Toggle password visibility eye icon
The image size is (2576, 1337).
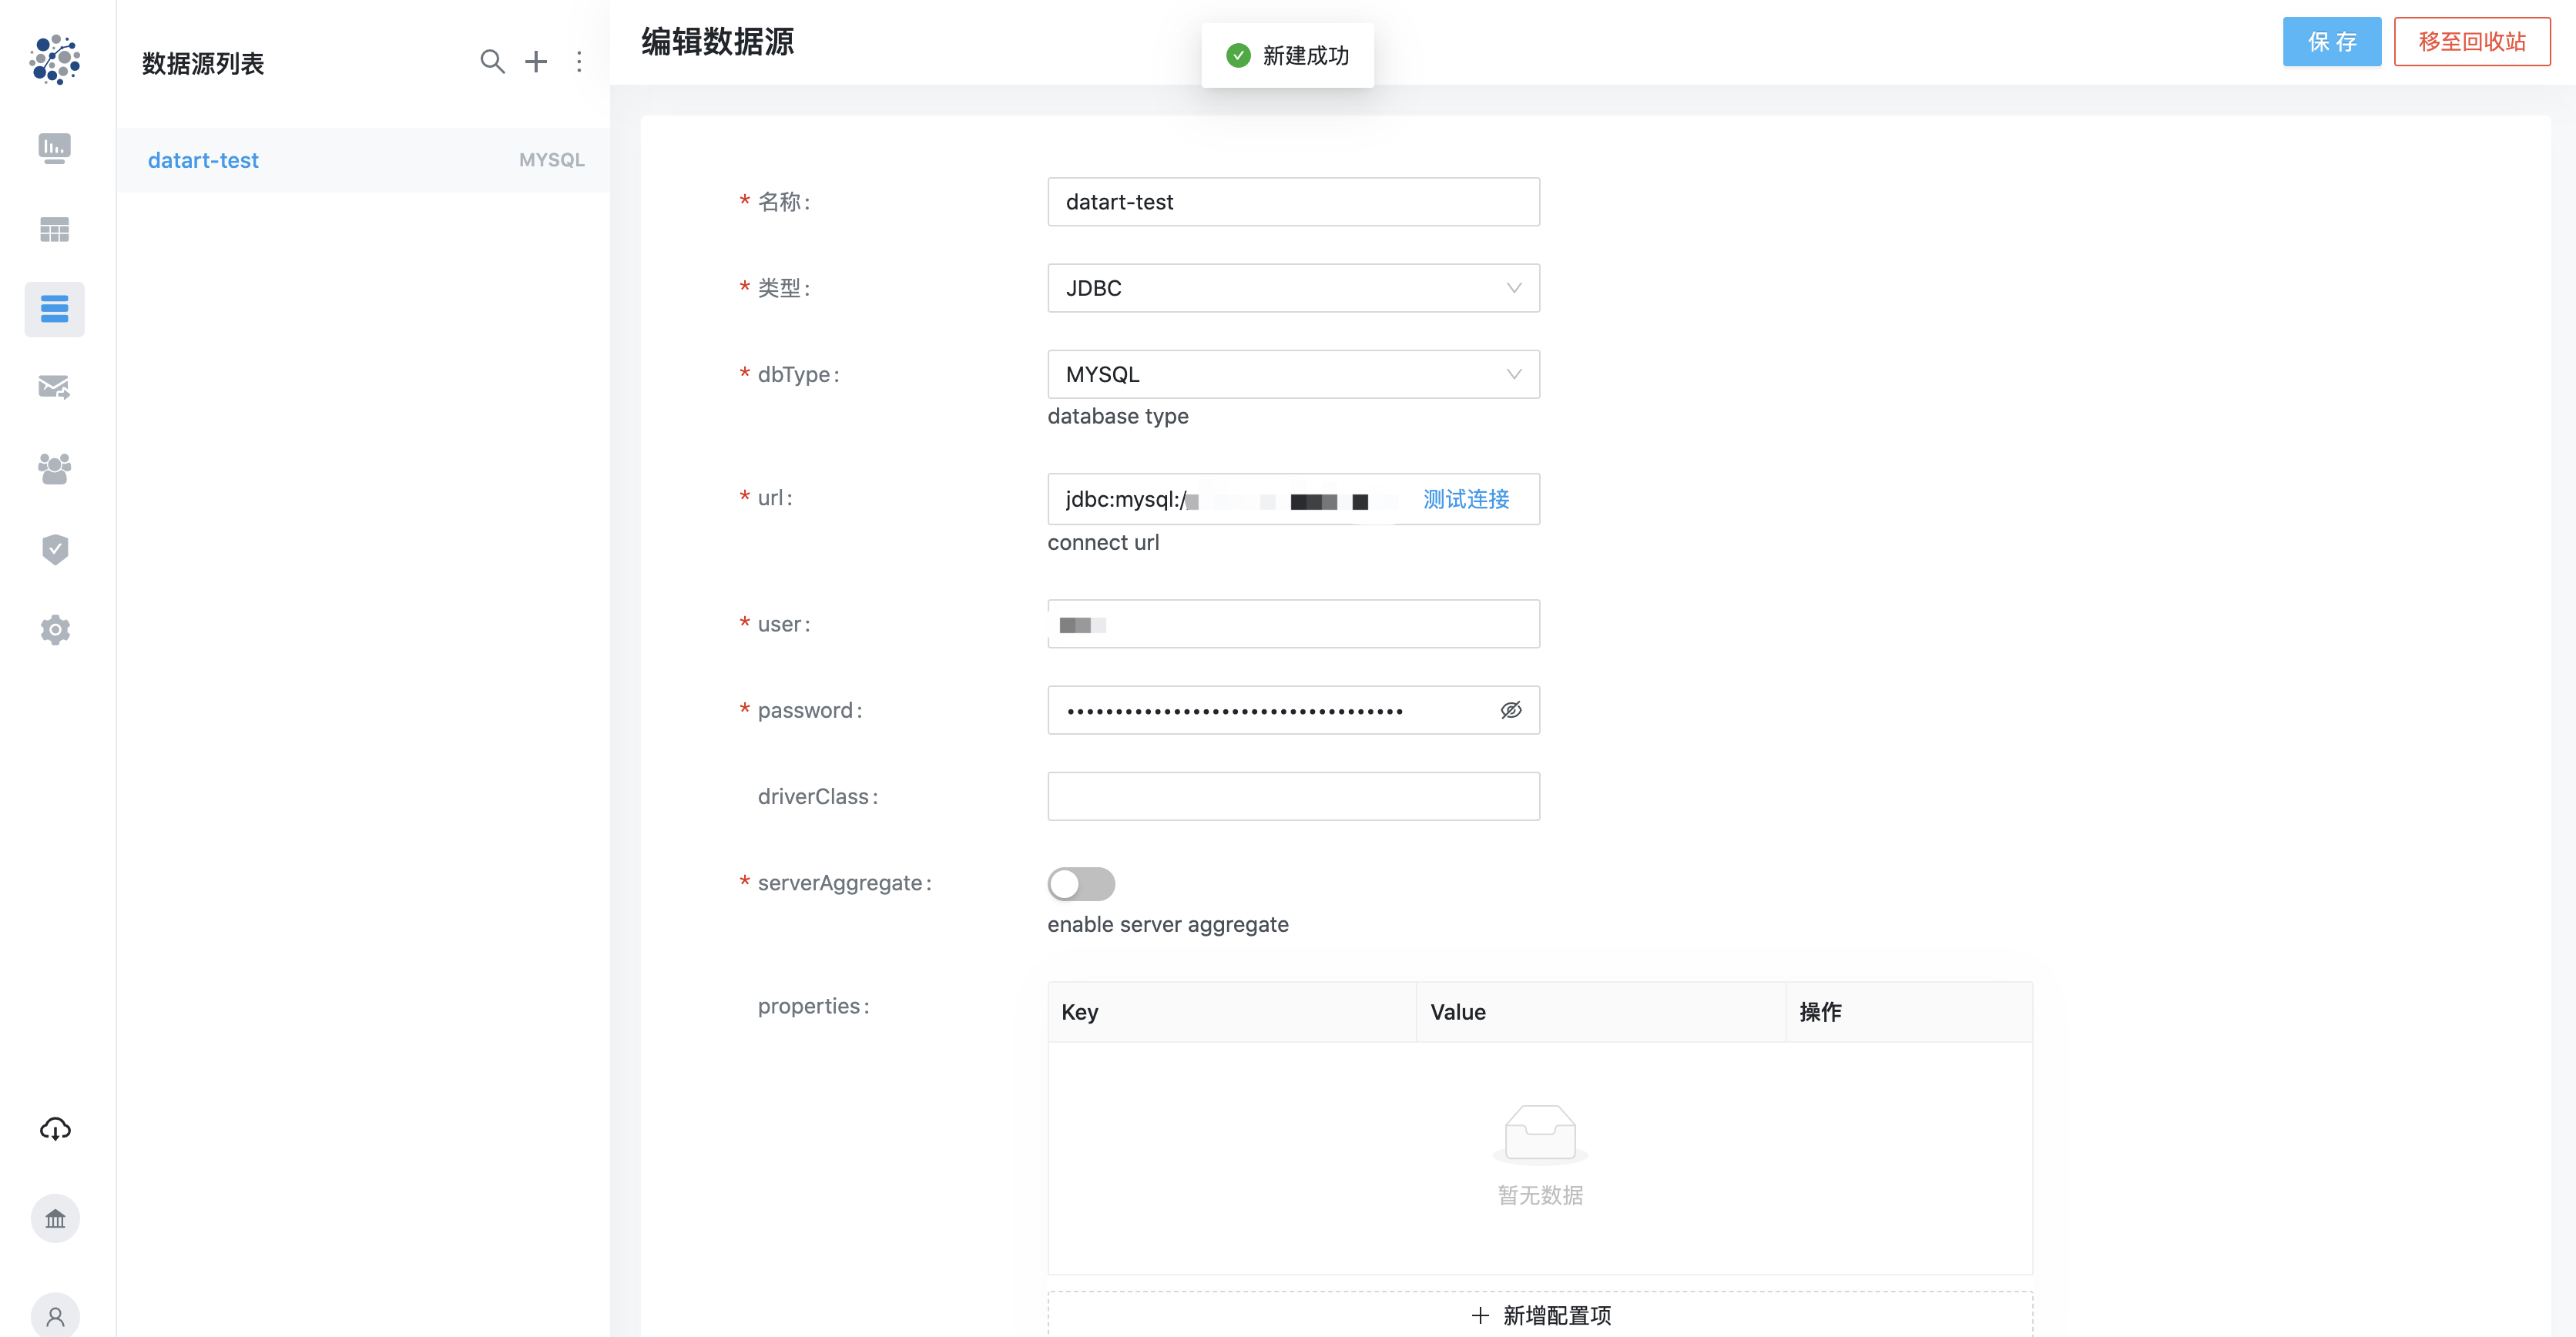pyautogui.click(x=1511, y=710)
